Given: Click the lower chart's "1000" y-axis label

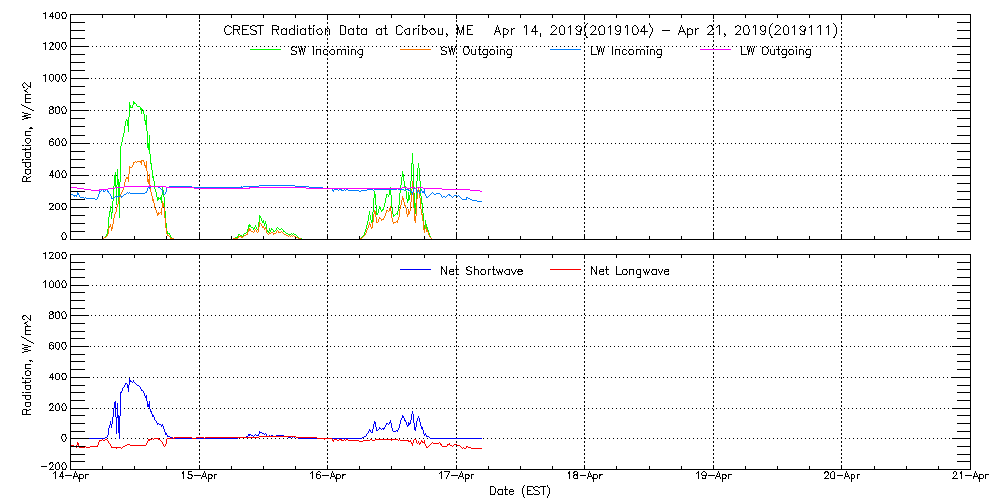Looking at the screenshot, I should pyautogui.click(x=53, y=285).
